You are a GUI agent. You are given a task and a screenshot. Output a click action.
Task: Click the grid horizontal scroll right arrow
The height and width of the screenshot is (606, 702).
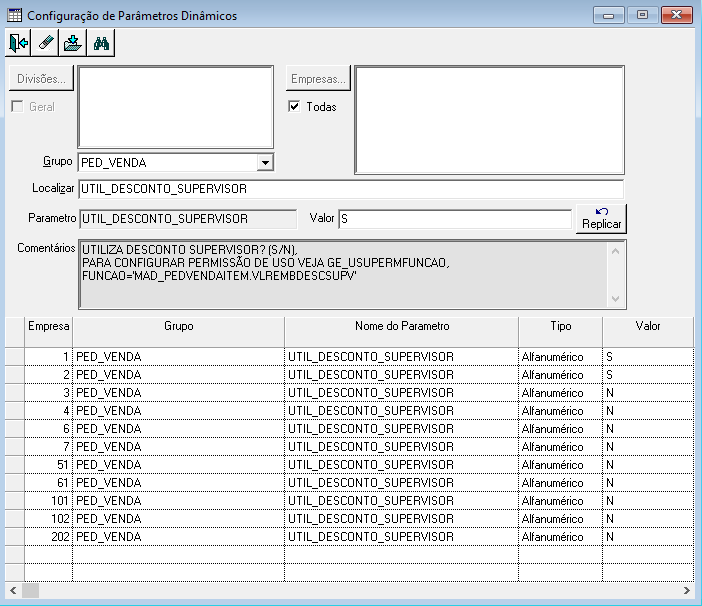point(687,590)
